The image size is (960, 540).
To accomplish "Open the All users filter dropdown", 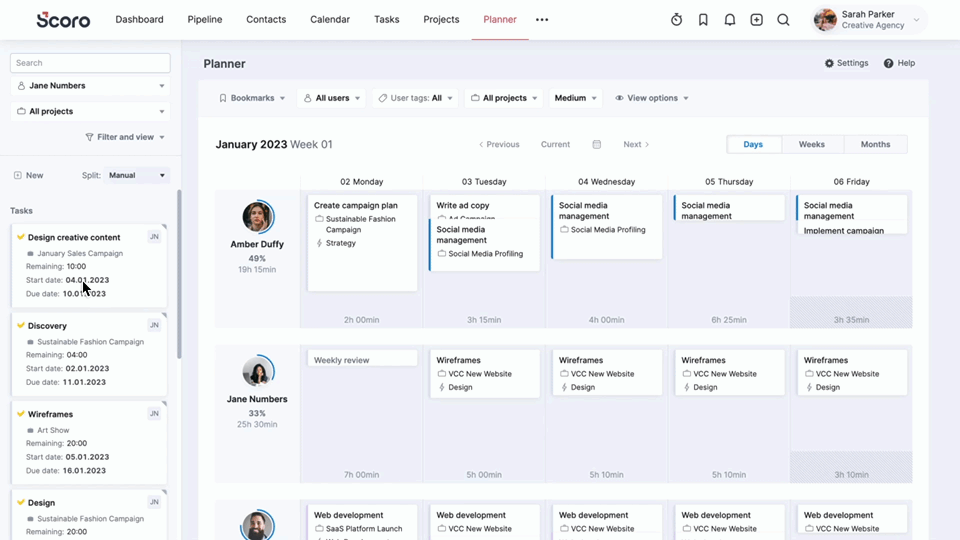I will [332, 98].
